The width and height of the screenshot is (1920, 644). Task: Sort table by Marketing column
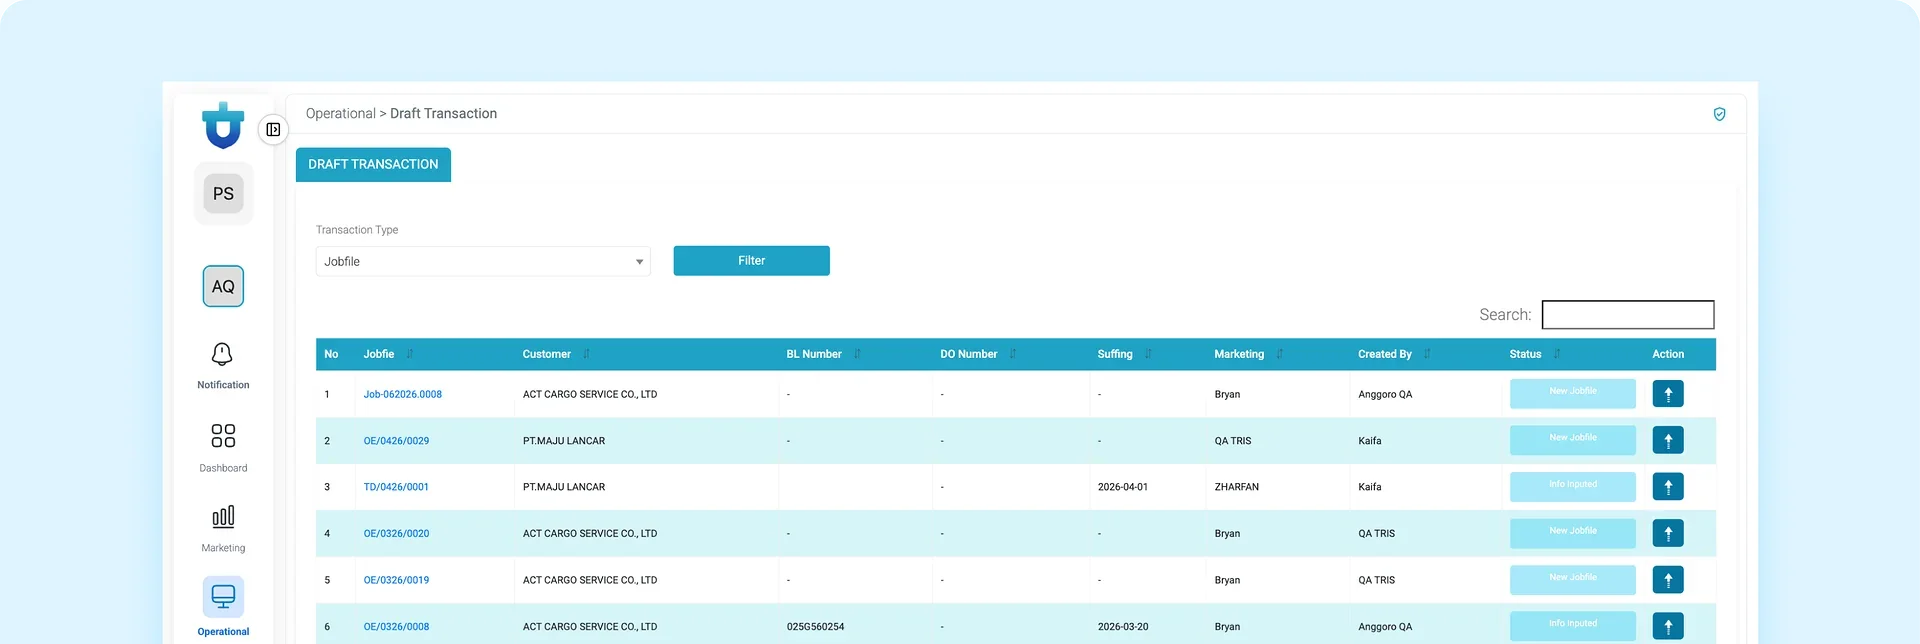click(1279, 354)
